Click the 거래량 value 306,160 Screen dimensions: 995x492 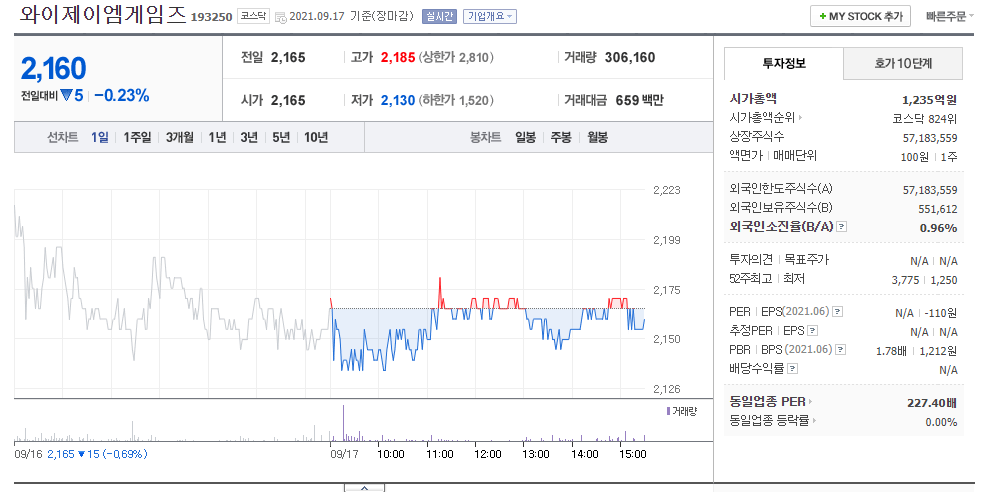630,57
